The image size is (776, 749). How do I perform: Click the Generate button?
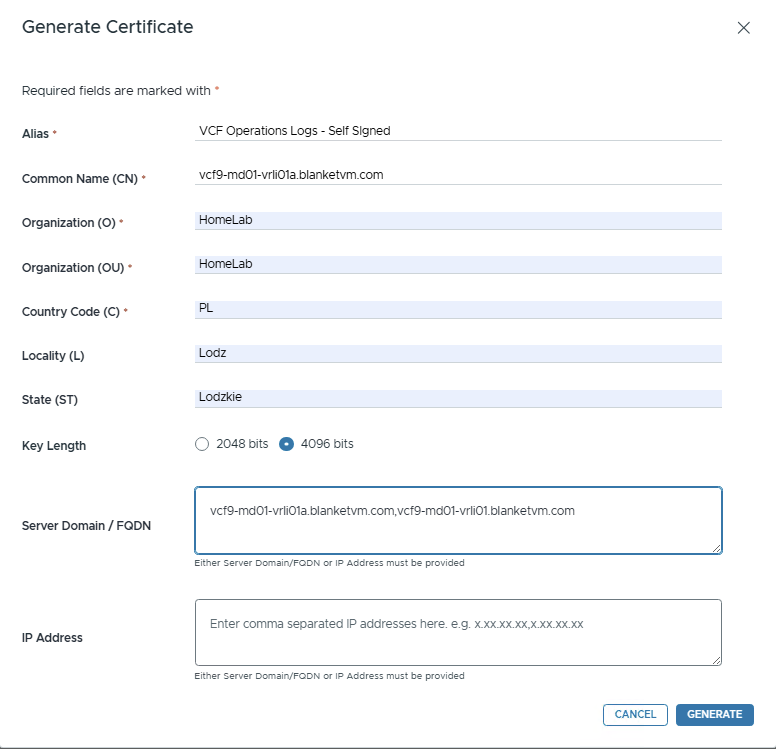pos(714,714)
